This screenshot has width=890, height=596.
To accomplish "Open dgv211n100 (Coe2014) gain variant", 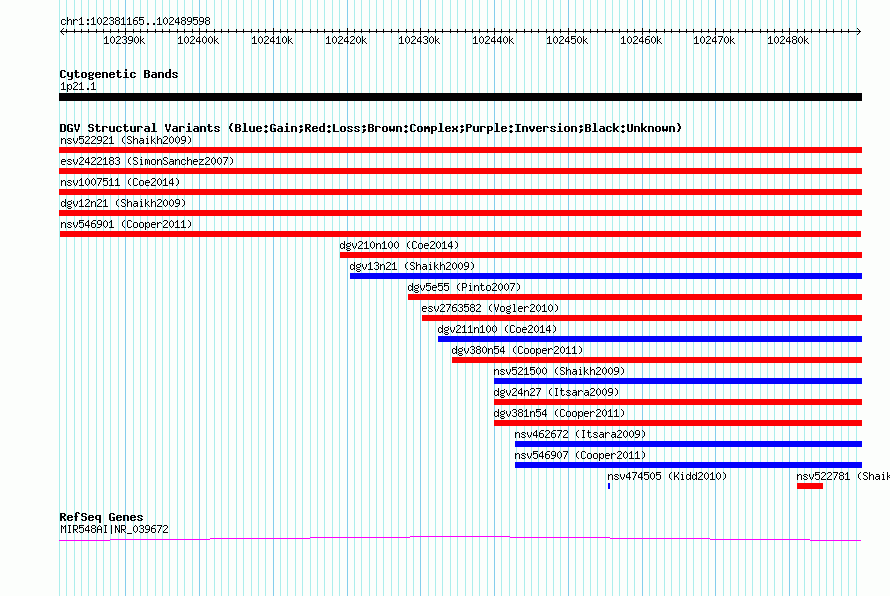I will point(497,329).
